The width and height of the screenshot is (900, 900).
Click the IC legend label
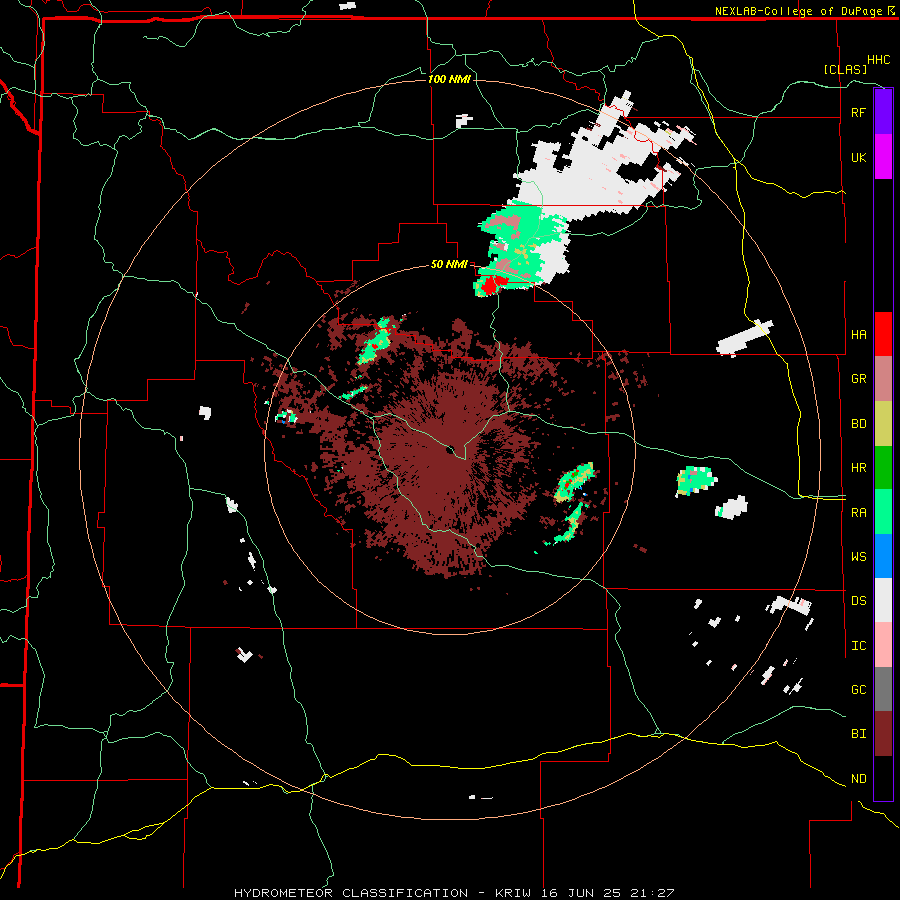[x=858, y=646]
